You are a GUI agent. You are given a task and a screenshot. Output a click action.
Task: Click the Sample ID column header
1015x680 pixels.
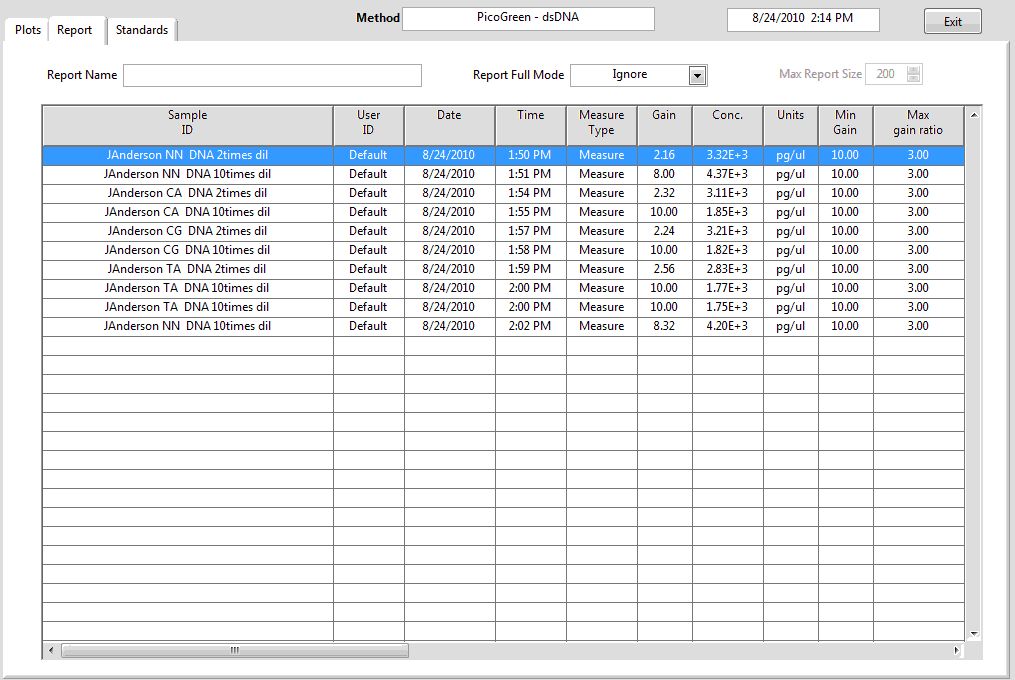[x=188, y=126]
